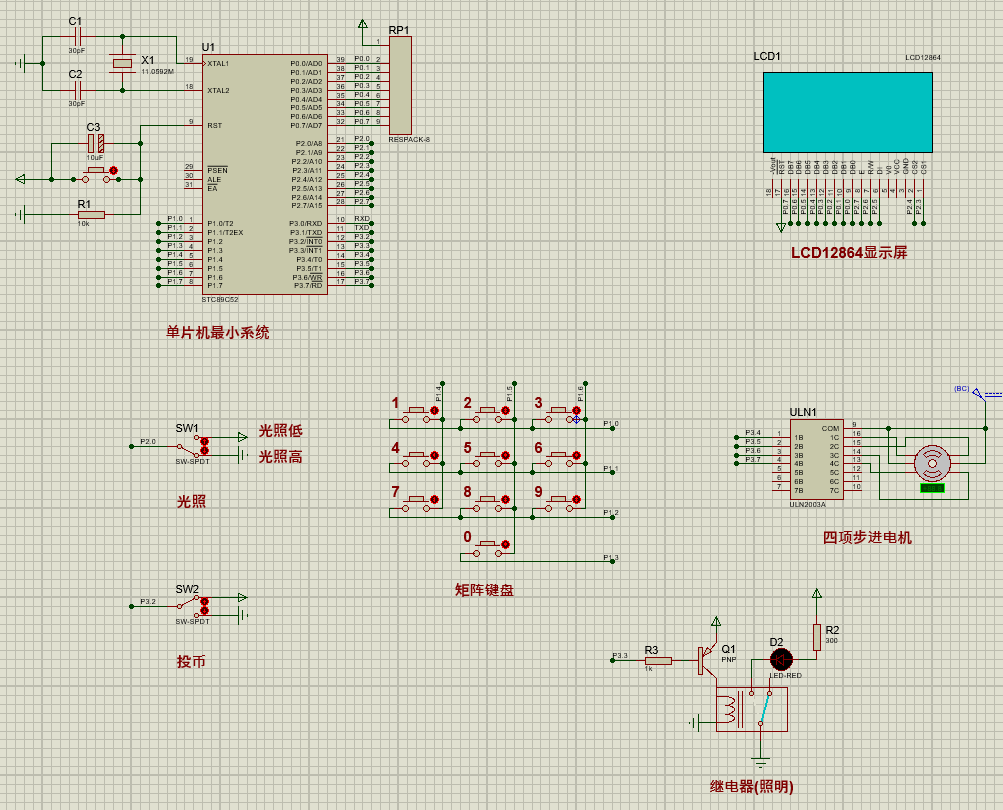Select the electrolytic capacitor C3
1003x810 pixels.
click(96, 144)
